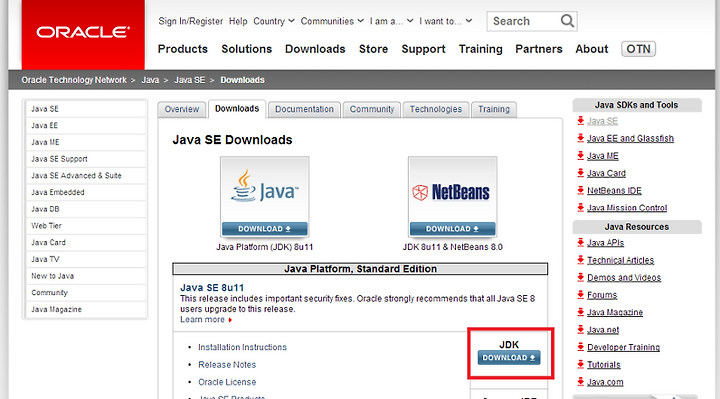The height and width of the screenshot is (399, 720).
Task: Open Installation Instructions link
Action: (242, 347)
